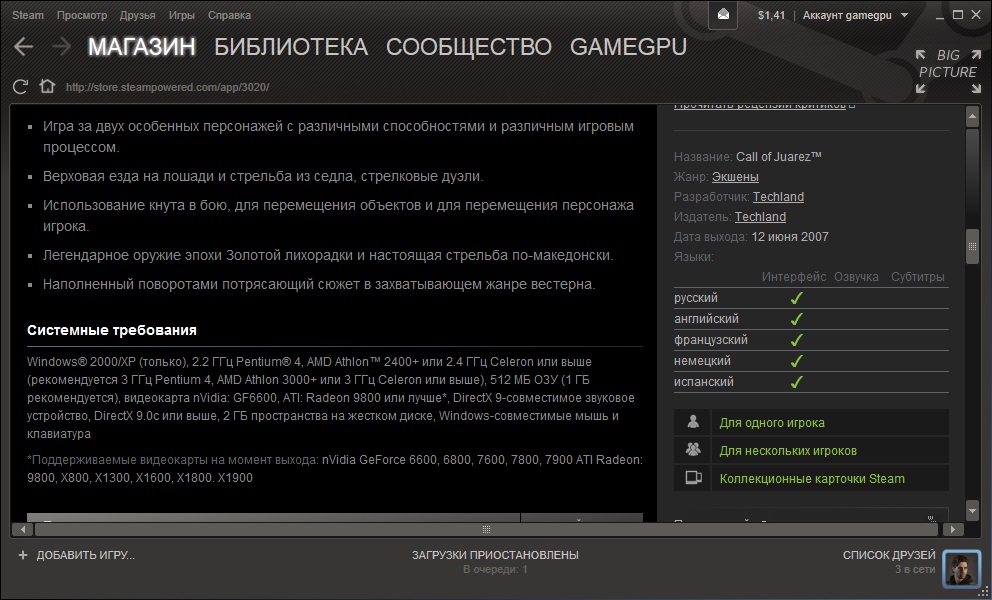Switch to the БИБЛИОТЕКА tab
This screenshot has width=992, height=600.
291,47
